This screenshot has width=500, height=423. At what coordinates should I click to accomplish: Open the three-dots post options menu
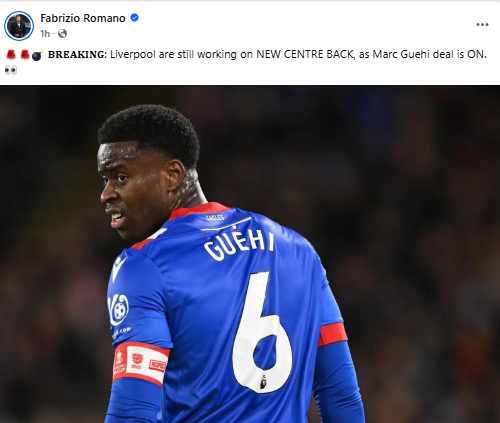point(482,25)
